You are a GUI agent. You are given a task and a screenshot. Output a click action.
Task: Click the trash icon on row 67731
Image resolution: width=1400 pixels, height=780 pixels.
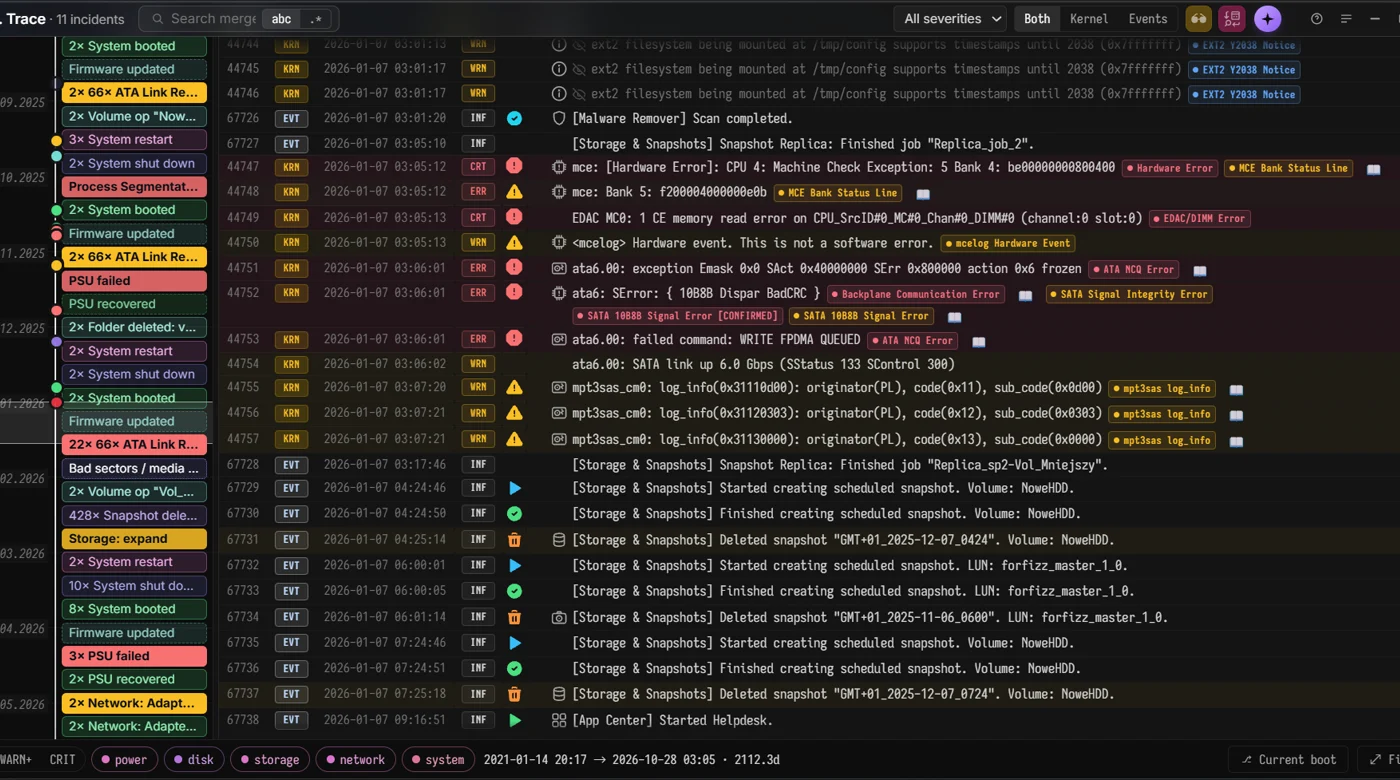[x=514, y=540]
